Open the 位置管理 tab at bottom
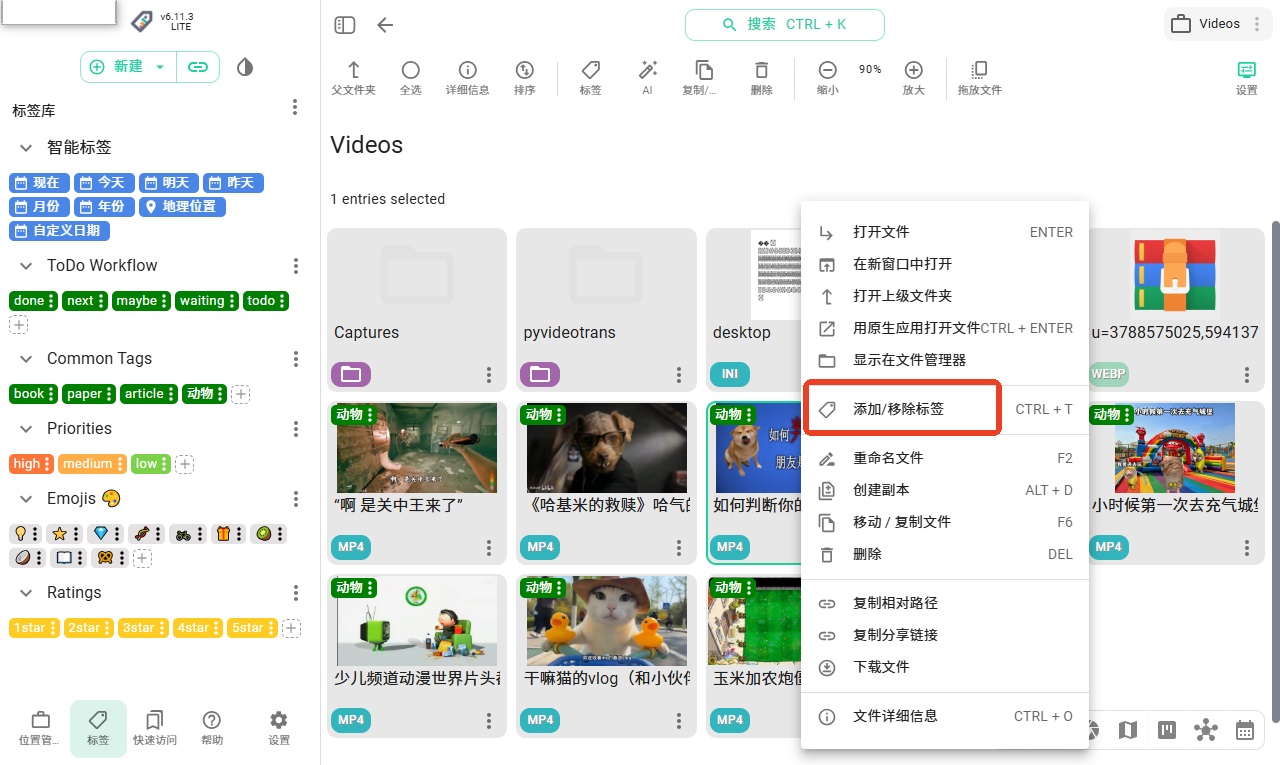 coord(40,729)
